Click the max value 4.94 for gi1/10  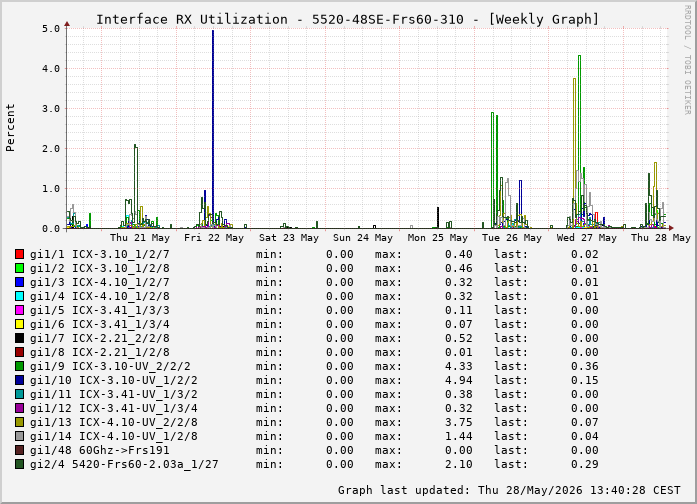click(x=459, y=380)
